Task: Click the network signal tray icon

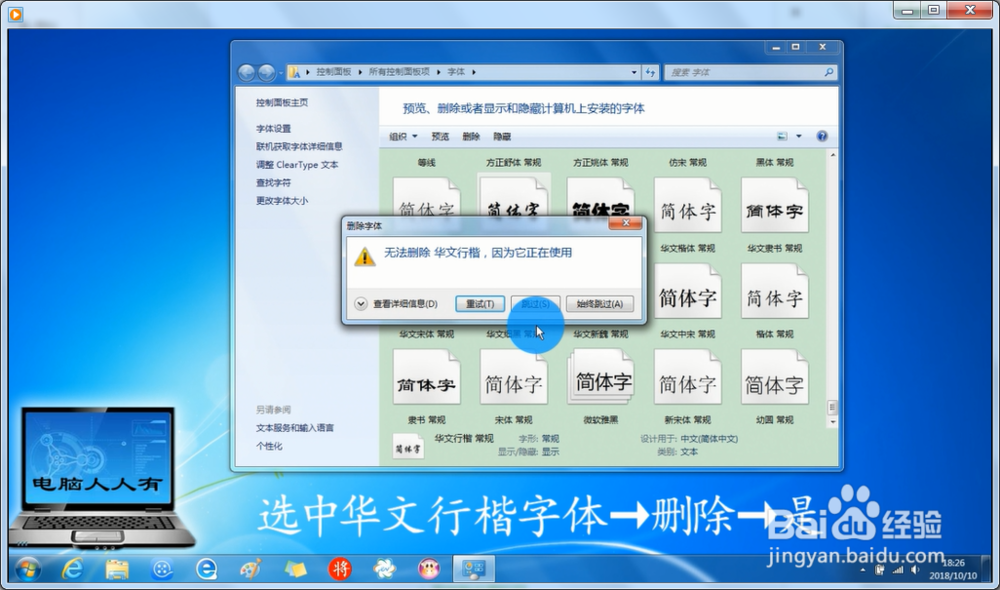Action: point(898,570)
